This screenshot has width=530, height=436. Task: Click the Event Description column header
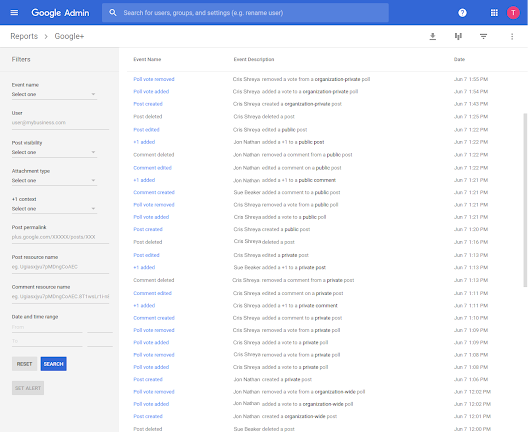(254, 59)
